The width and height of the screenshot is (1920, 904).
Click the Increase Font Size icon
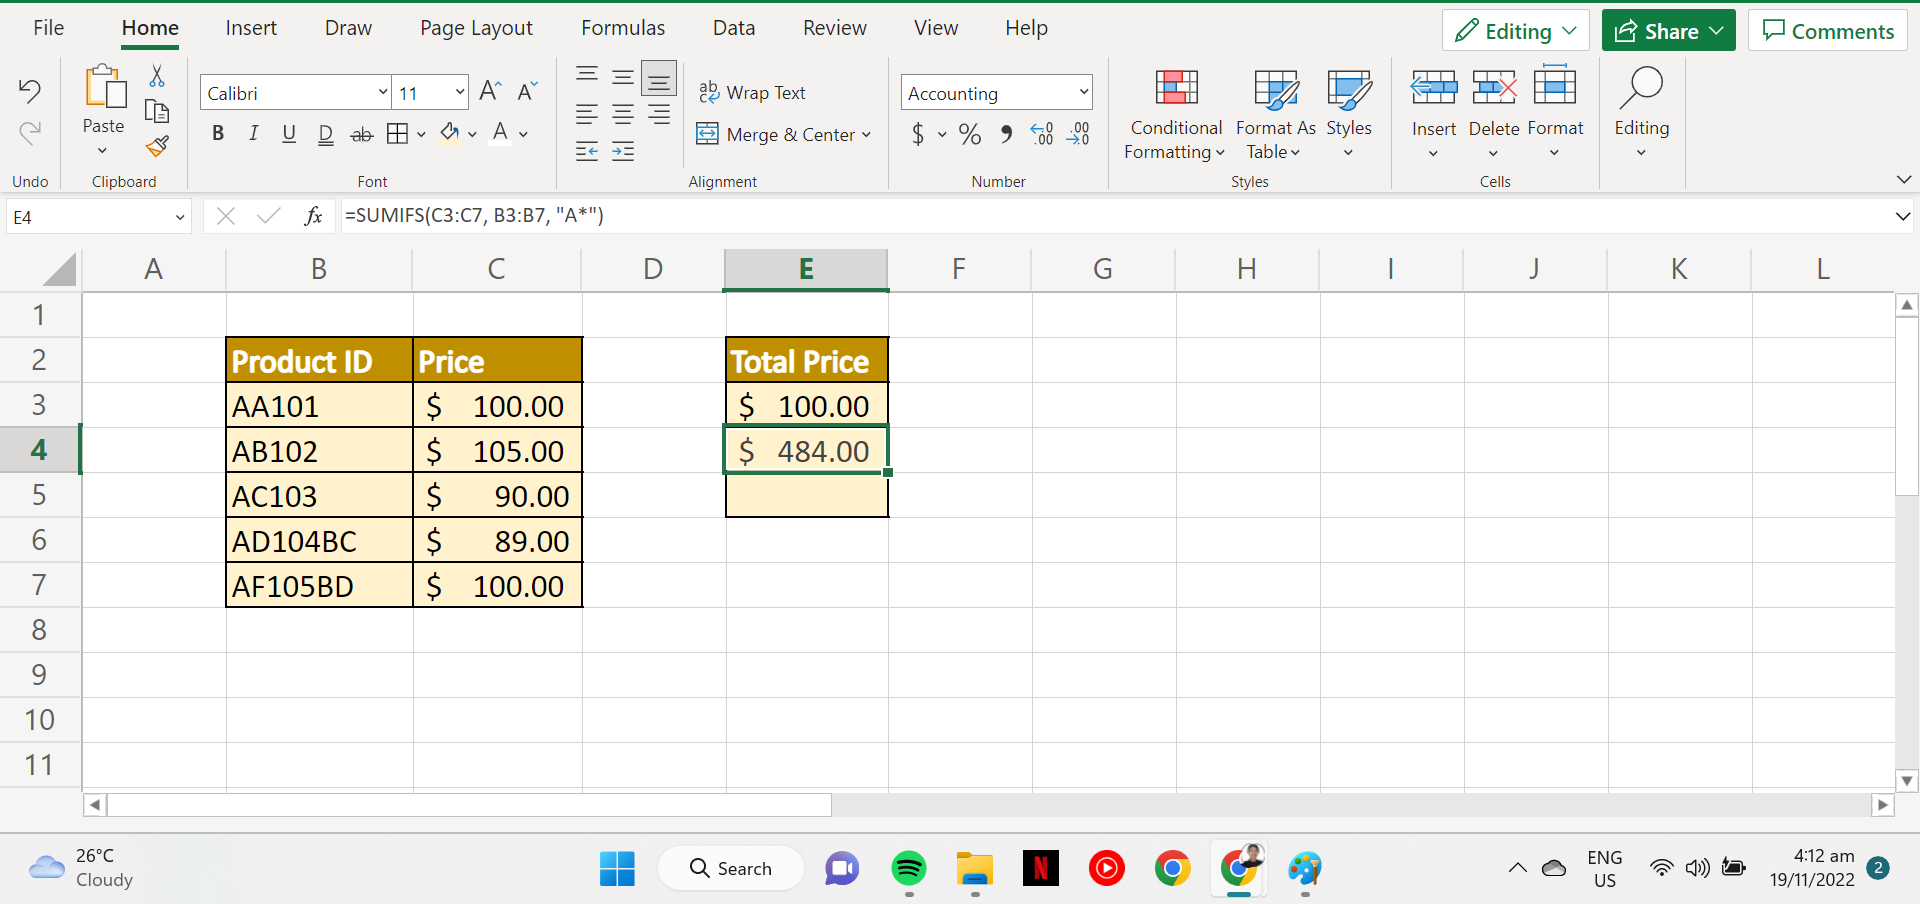point(490,92)
